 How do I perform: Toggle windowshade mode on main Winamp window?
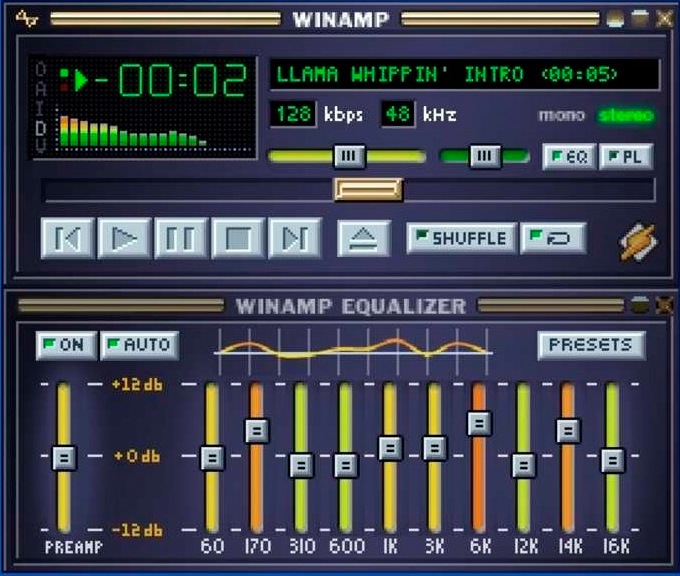point(640,19)
